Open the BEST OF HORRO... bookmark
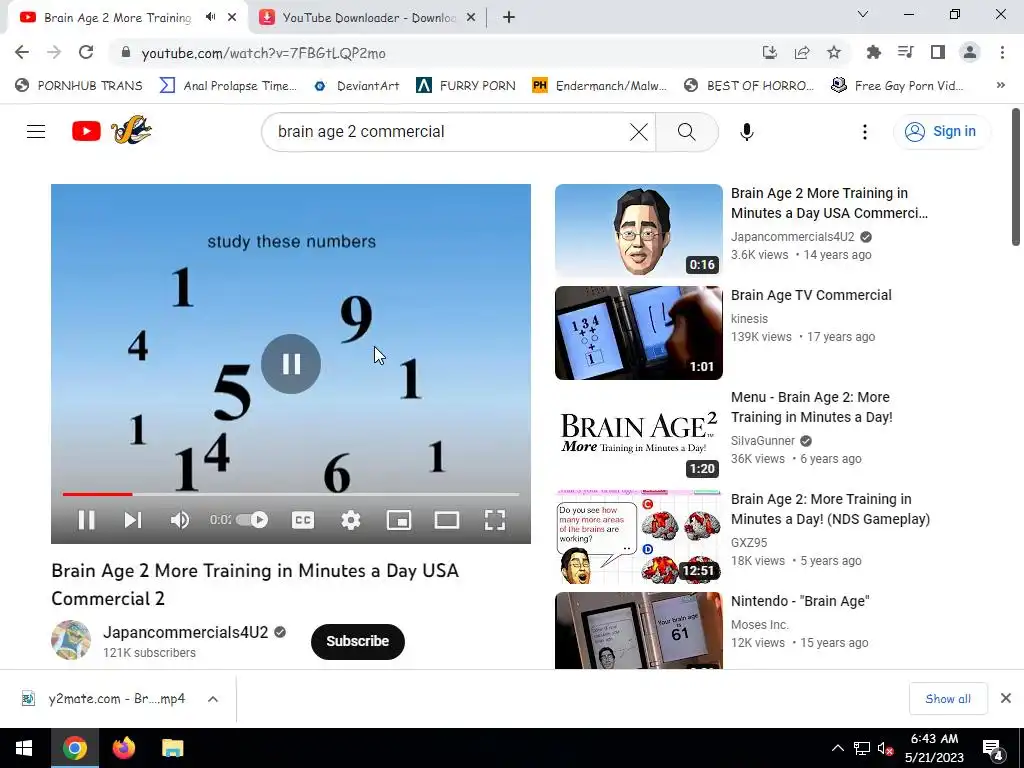This screenshot has width=1024, height=768. [750, 86]
